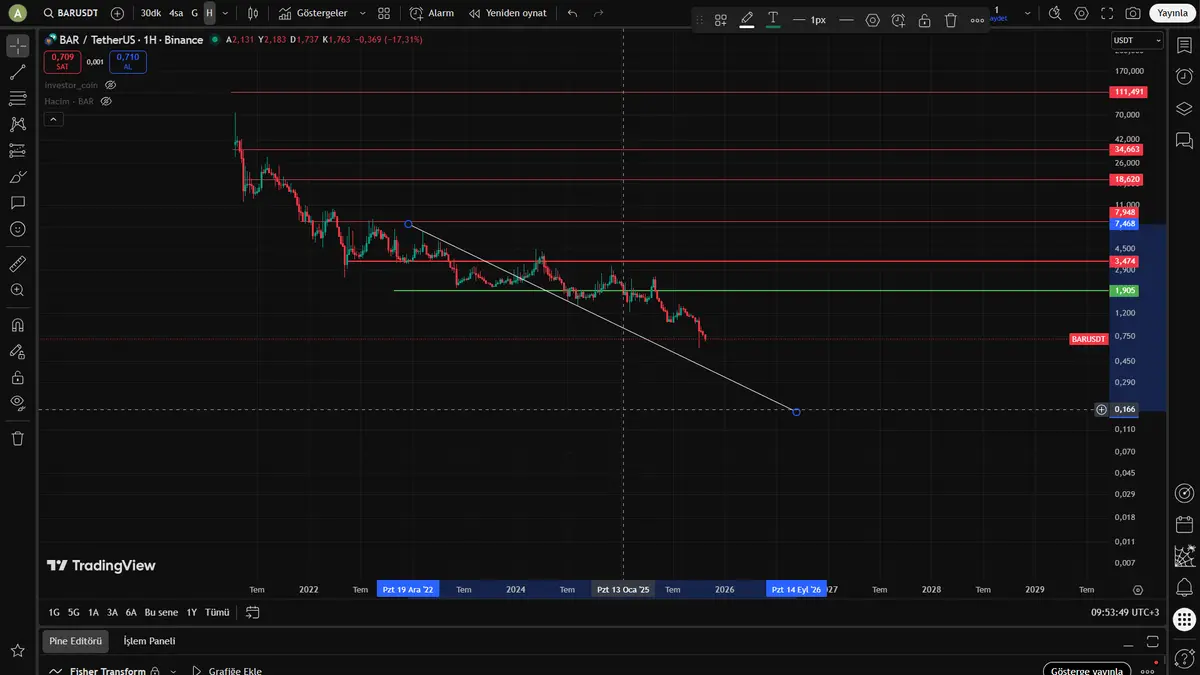Open the notifications bell panel
The height and width of the screenshot is (675, 1200).
1184,586
